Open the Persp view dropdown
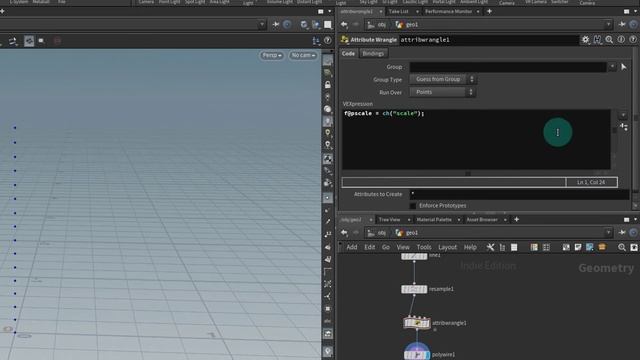 point(272,55)
